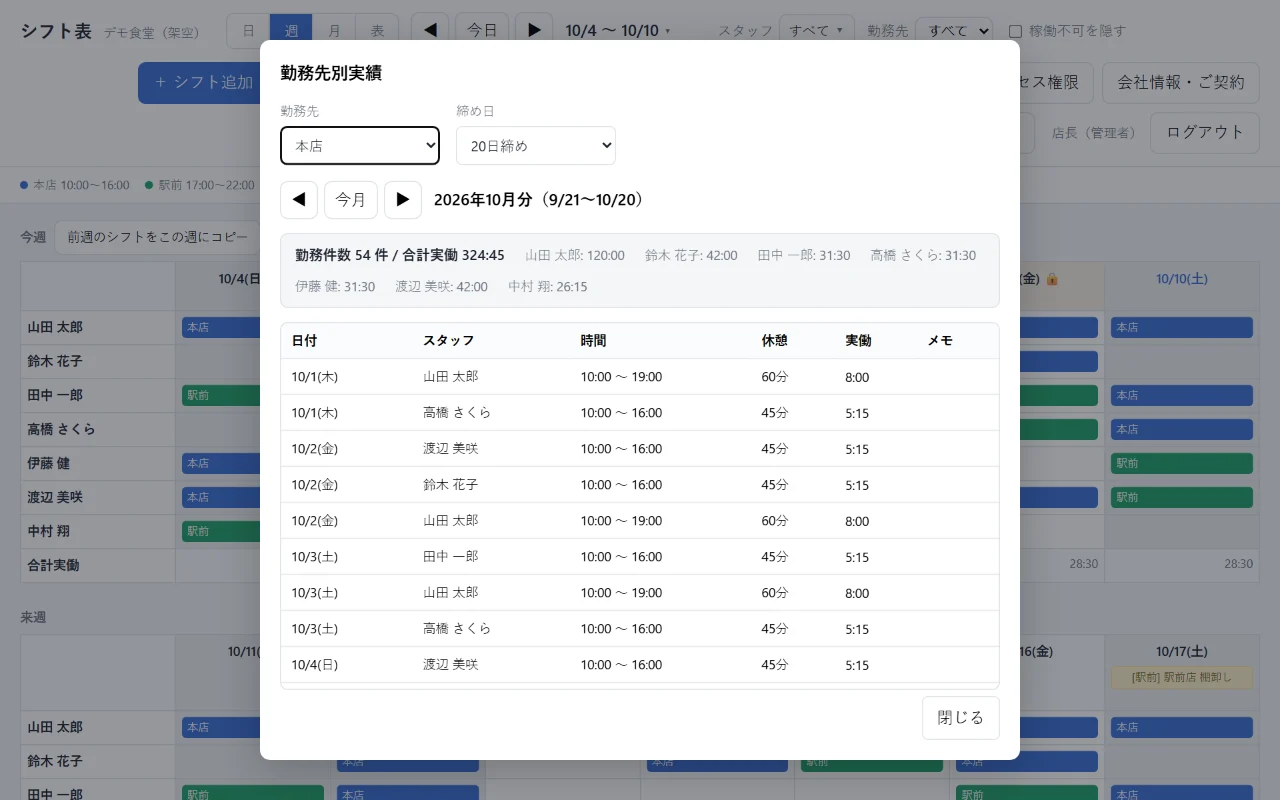Select 渡辺 美咲's 駅前 shift on 10/10(土)
Image resolution: width=1280 pixels, height=800 pixels.
click(x=1182, y=497)
